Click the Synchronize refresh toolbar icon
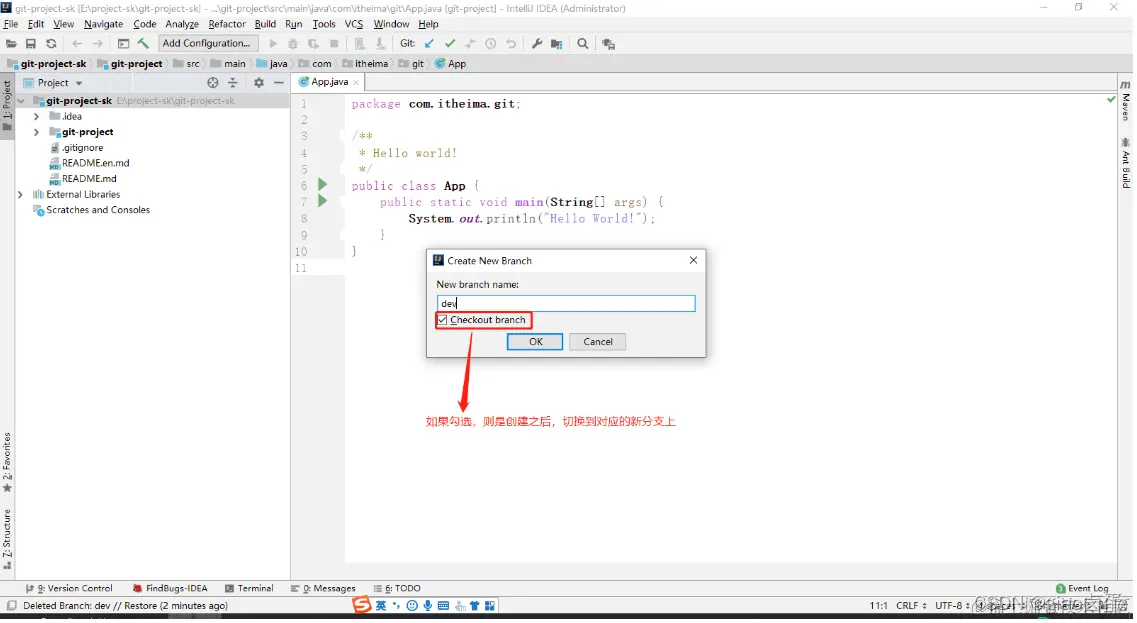 pyautogui.click(x=51, y=44)
